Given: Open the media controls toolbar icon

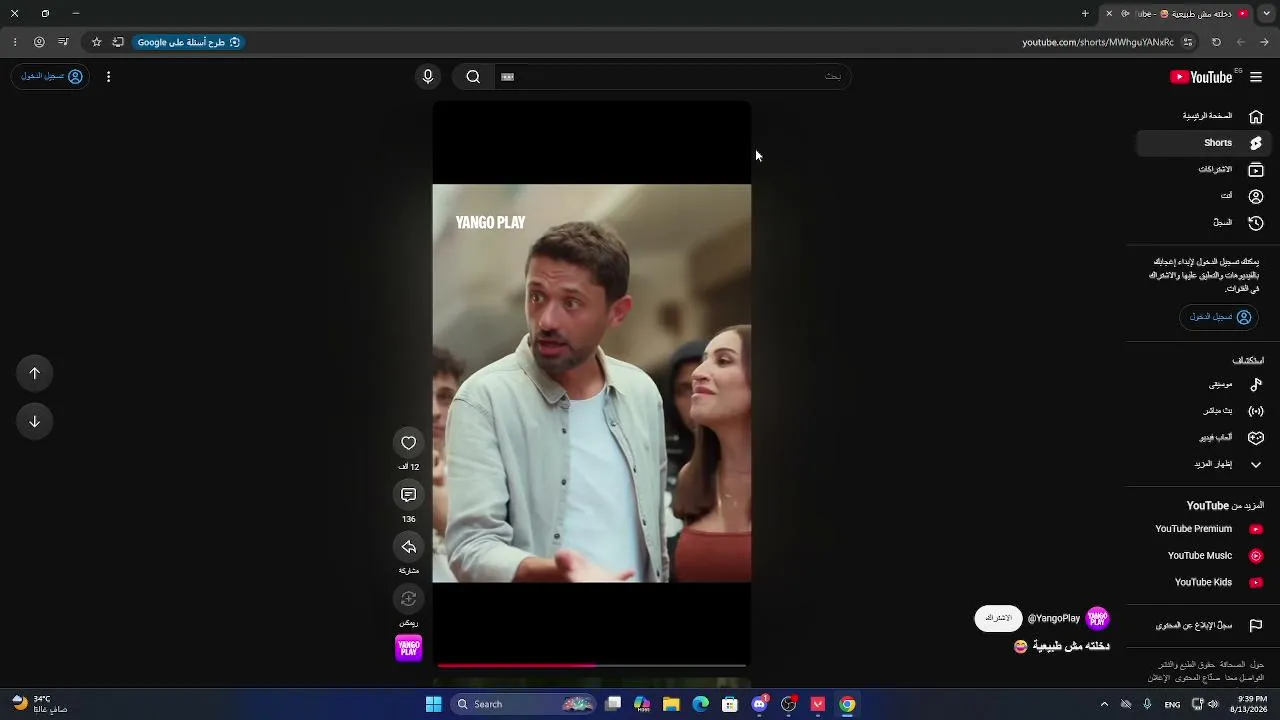Looking at the screenshot, I should (63, 42).
